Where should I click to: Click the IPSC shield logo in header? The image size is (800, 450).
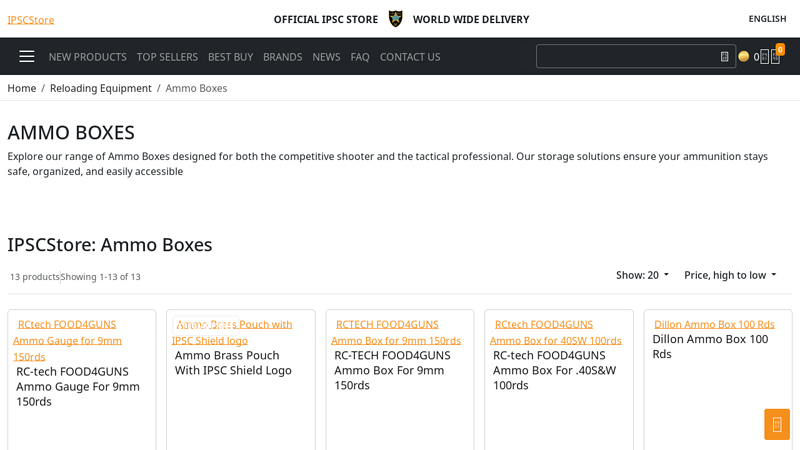(396, 19)
